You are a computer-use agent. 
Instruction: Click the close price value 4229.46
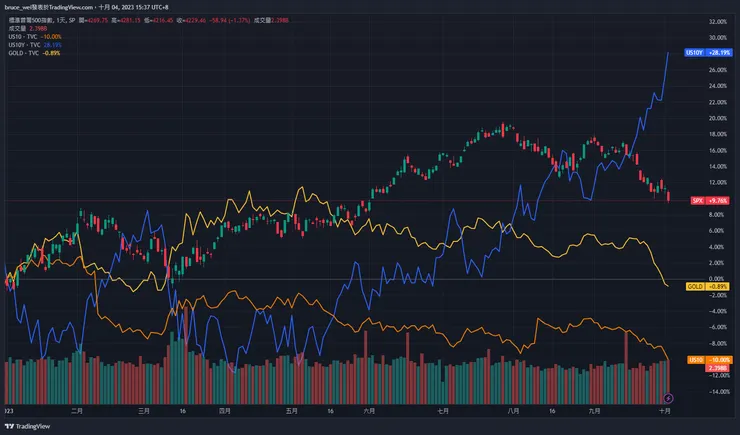194,20
